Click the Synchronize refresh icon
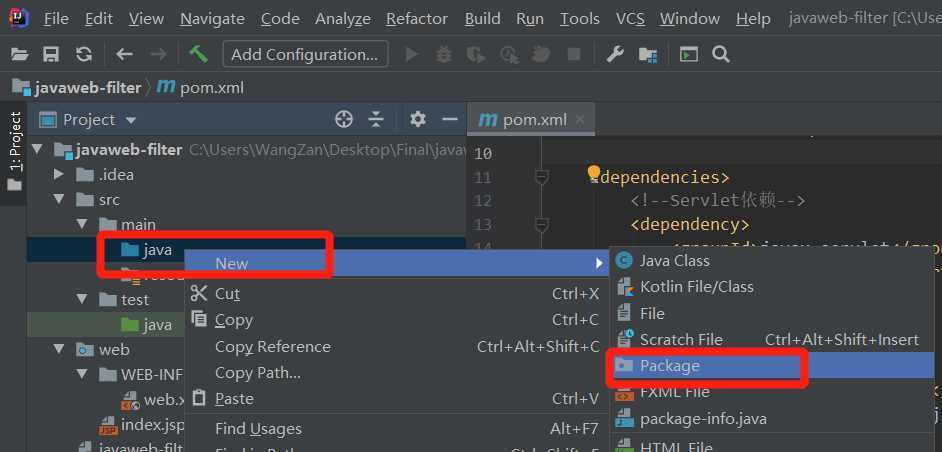 coord(84,55)
